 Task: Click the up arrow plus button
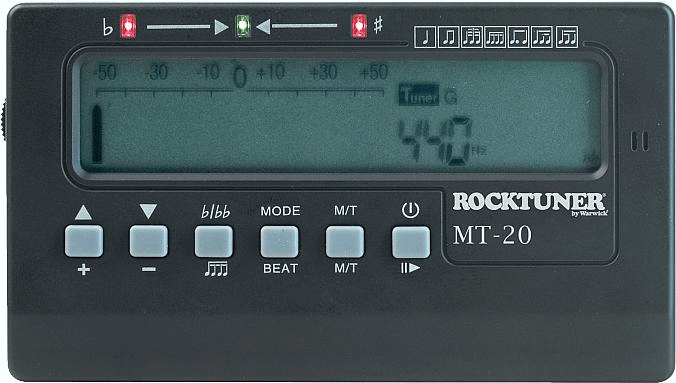(x=84, y=241)
